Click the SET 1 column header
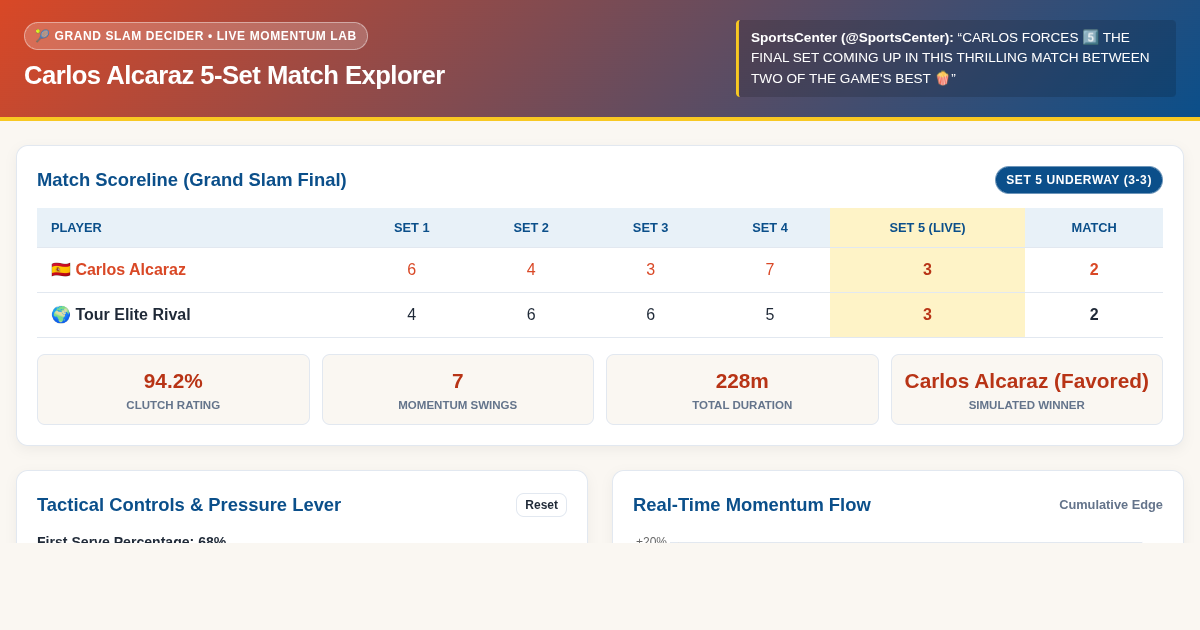 [x=412, y=228]
